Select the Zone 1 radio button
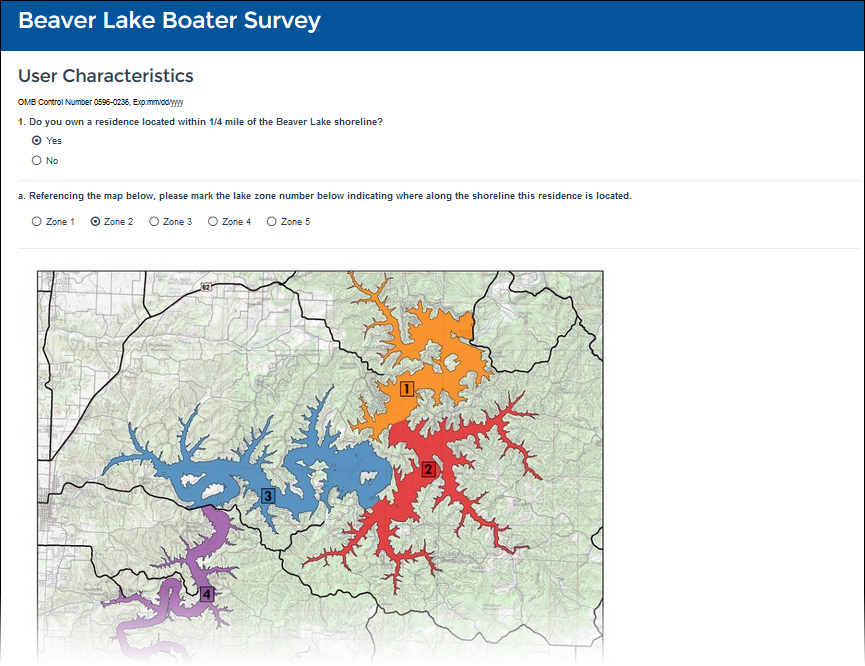865x666 pixels. 37,222
